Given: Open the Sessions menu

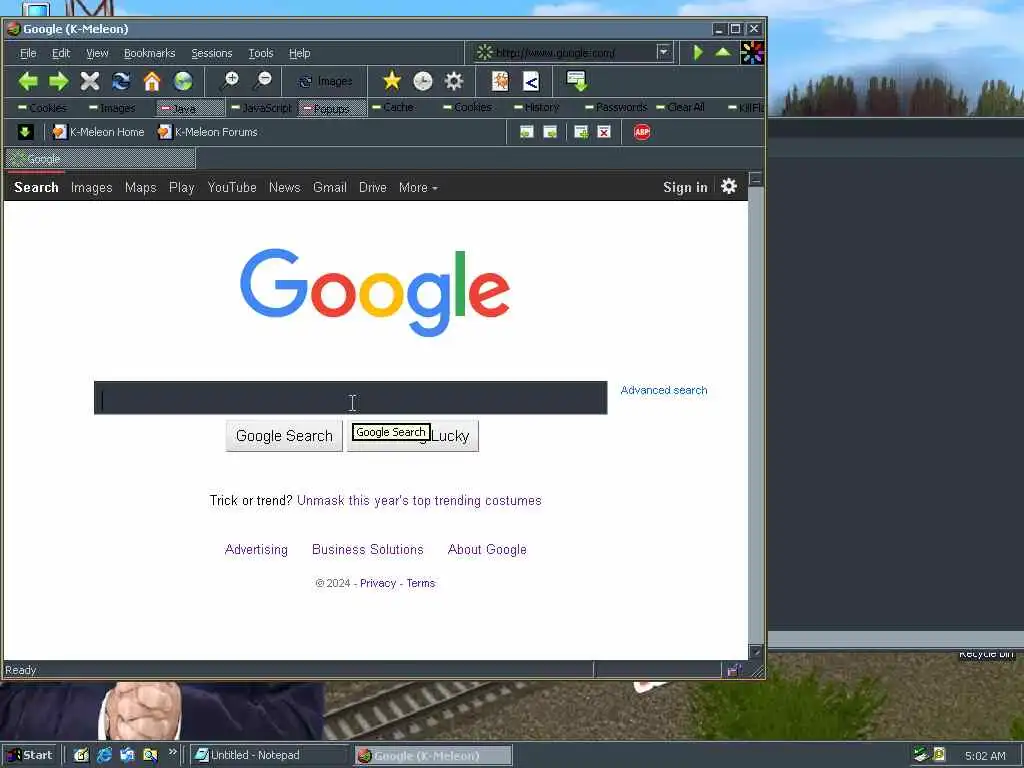Looking at the screenshot, I should point(212,53).
